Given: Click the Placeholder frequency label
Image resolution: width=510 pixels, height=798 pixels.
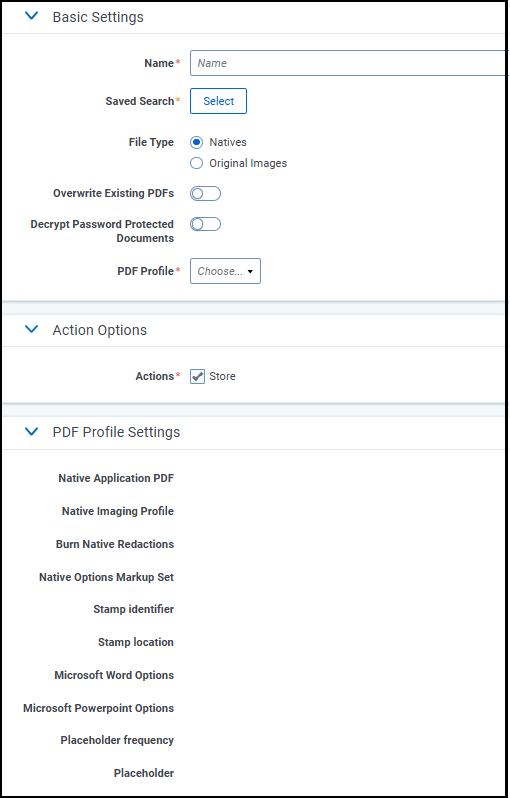Looking at the screenshot, I should (x=117, y=740).
